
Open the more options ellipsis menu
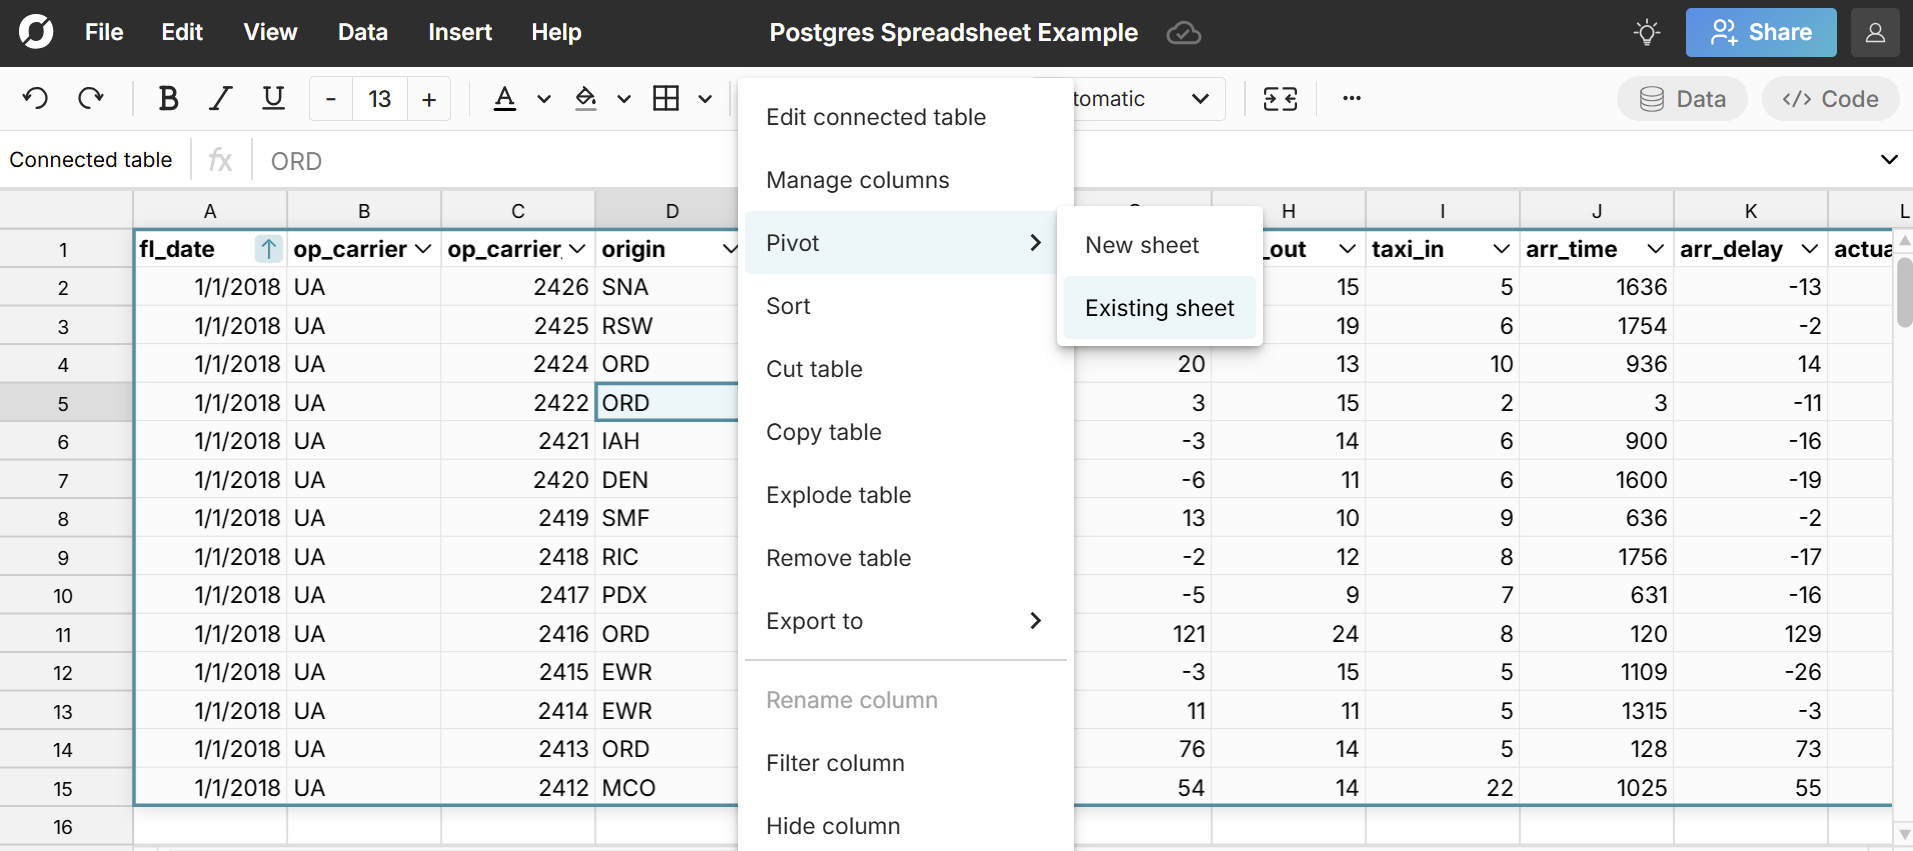pyautogui.click(x=1352, y=98)
